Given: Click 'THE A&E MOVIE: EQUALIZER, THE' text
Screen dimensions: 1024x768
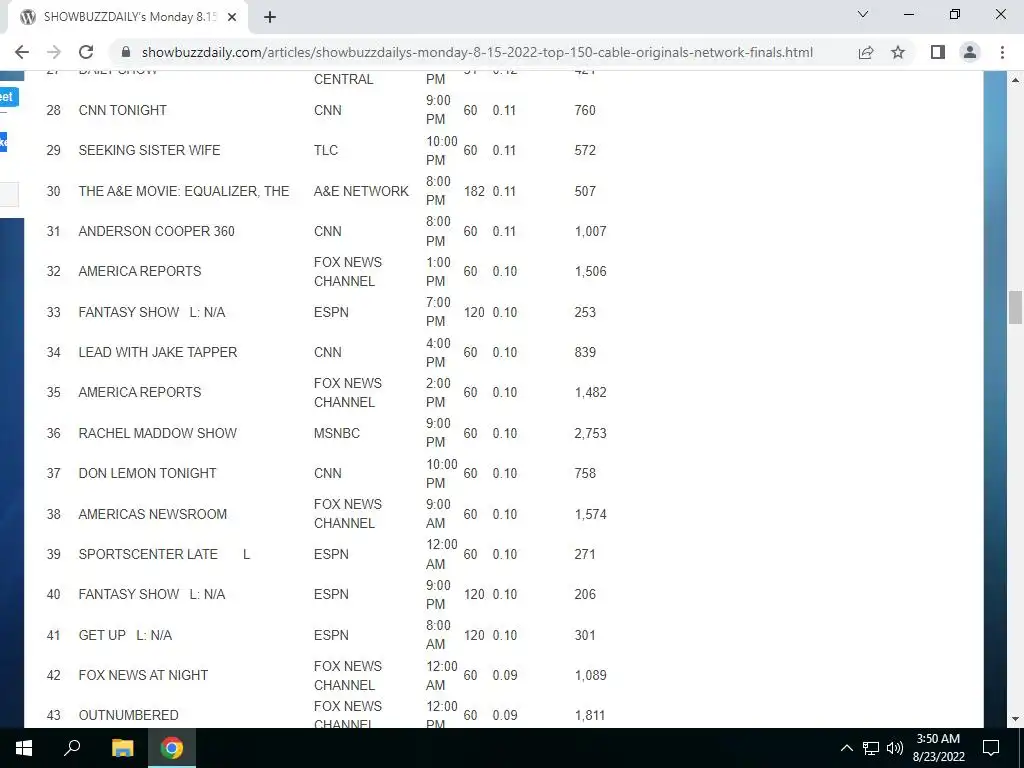Looking at the screenshot, I should 184,191.
